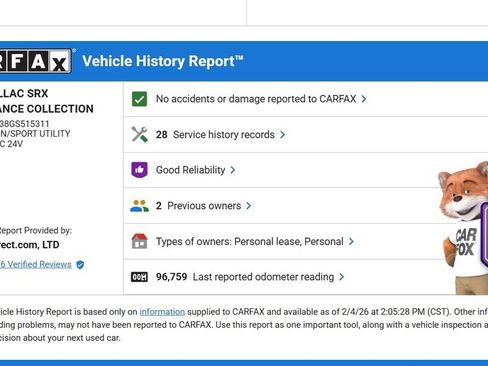Screen dimensions: 488x366
Task: Click the purple thumbs-up reliability icon
Action: pyautogui.click(x=139, y=170)
